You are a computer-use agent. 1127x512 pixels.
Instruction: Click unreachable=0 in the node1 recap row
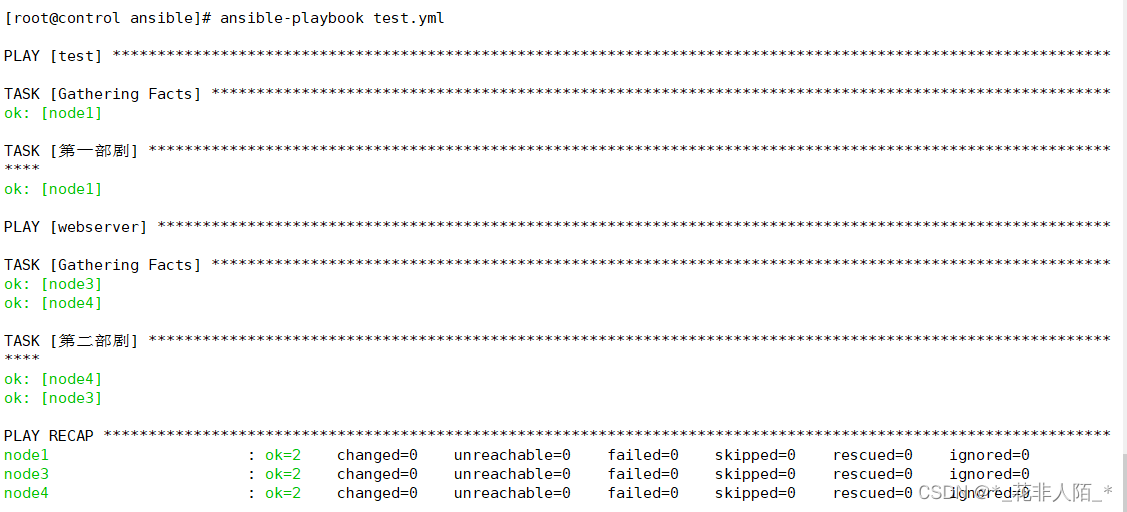tap(512, 455)
